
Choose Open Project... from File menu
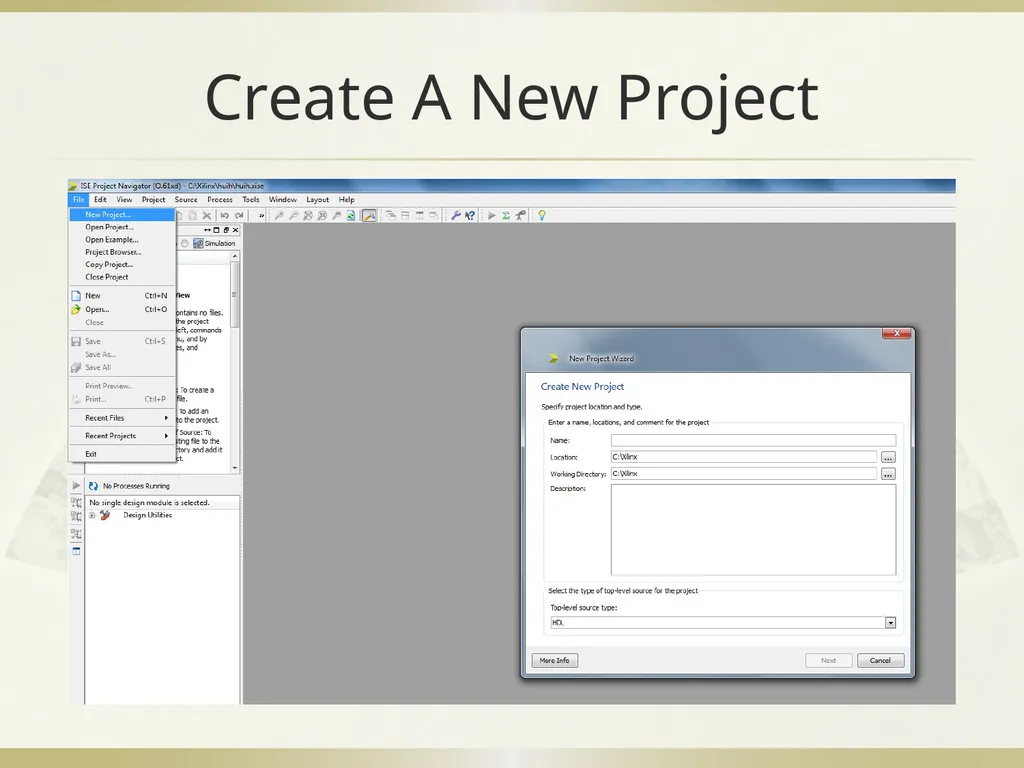tap(122, 227)
